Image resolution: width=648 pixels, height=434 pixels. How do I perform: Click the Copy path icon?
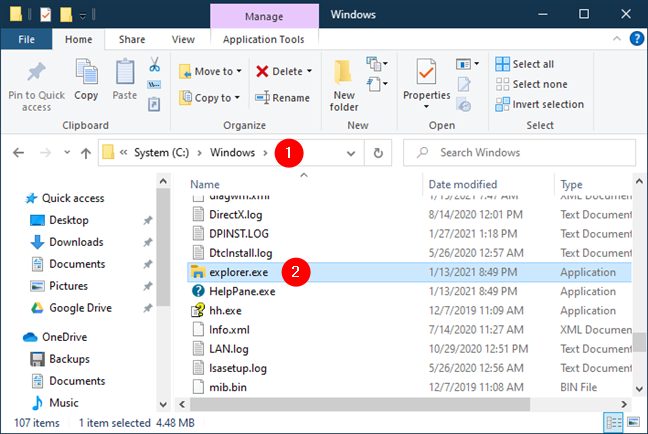[x=154, y=85]
